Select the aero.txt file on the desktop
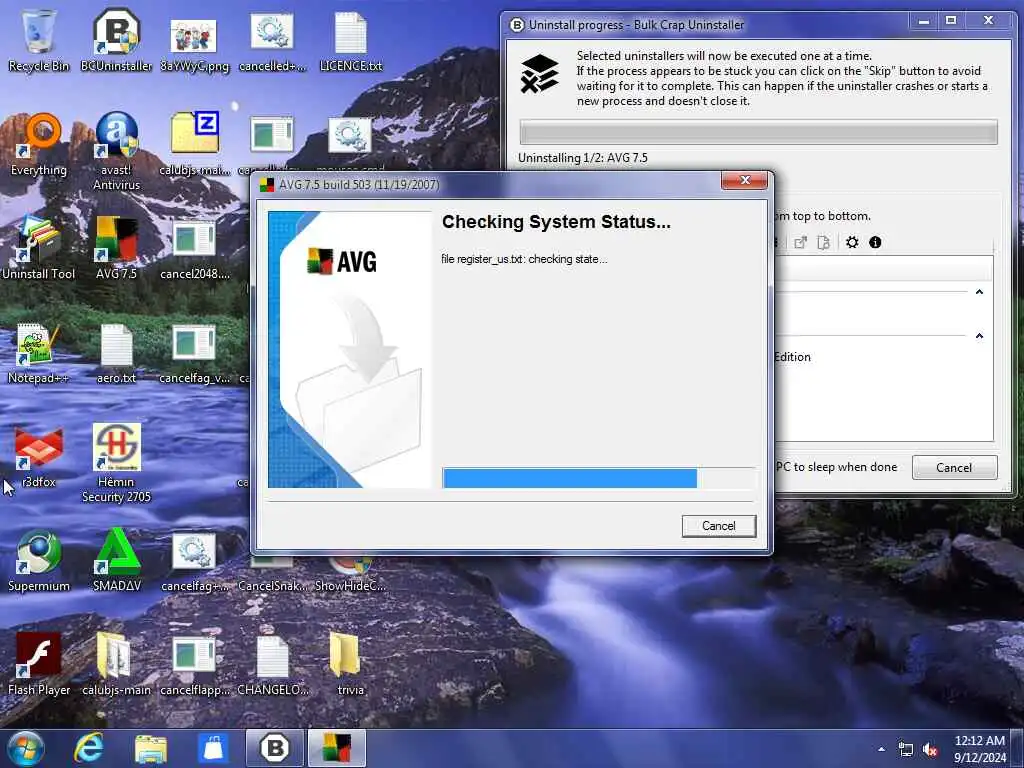Image resolution: width=1024 pixels, height=768 pixels. coord(116,353)
